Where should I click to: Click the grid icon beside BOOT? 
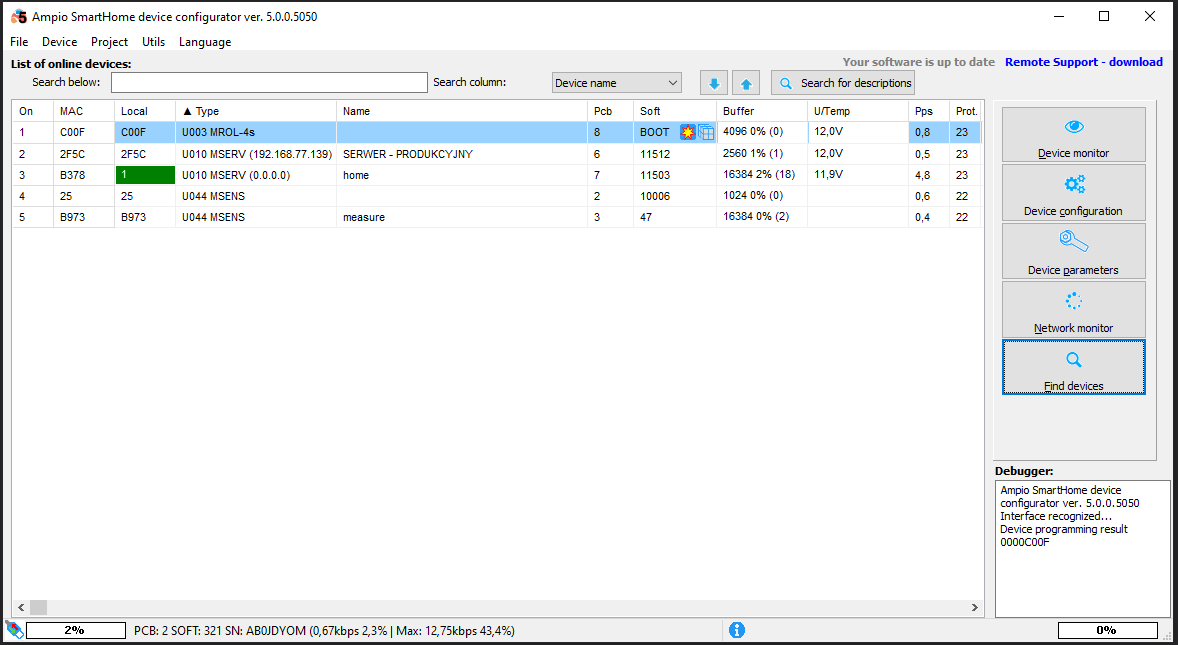(705, 132)
